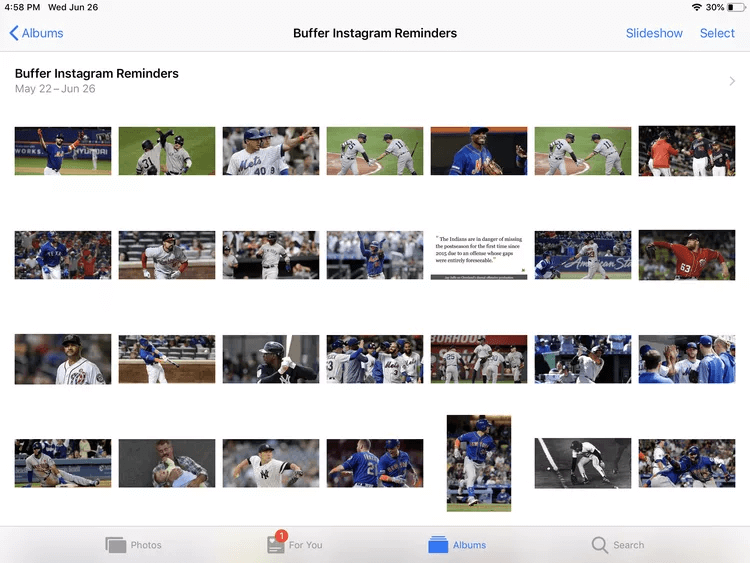Open the Mets player sliding photo

[687, 463]
